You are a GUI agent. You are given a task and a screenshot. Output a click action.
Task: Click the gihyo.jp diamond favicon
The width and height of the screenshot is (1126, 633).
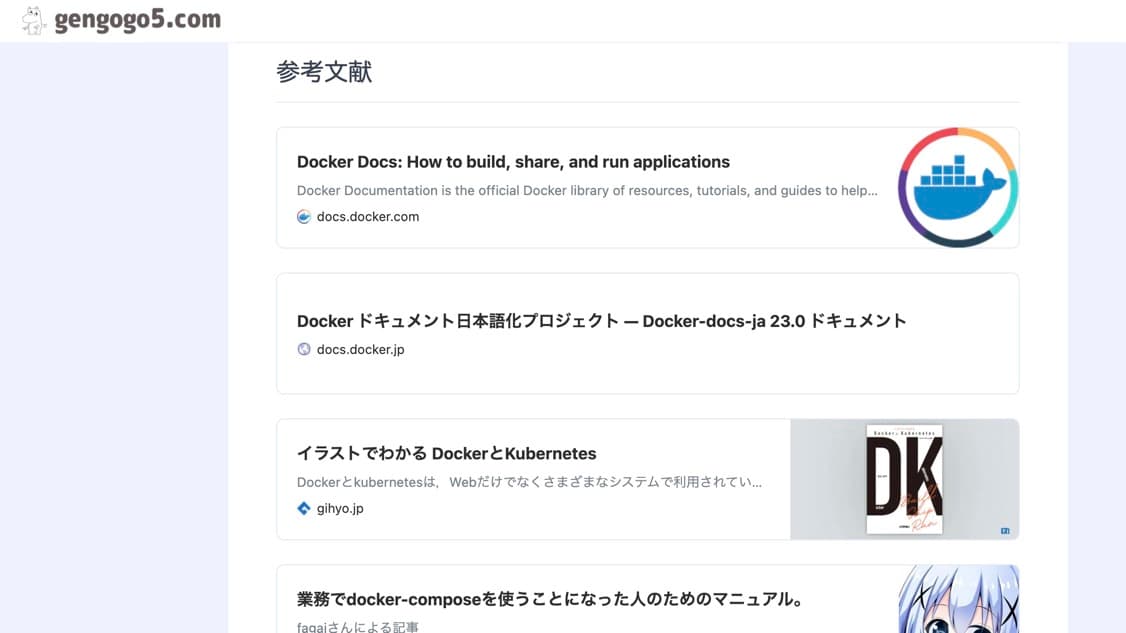(304, 509)
